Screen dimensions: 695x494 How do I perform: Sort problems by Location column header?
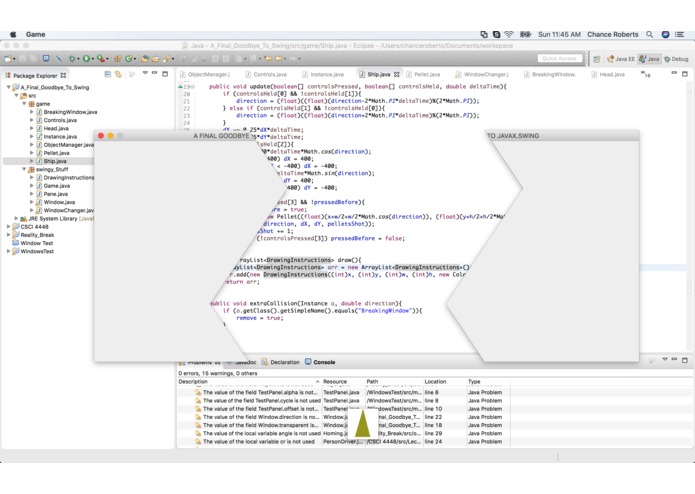tap(445, 381)
